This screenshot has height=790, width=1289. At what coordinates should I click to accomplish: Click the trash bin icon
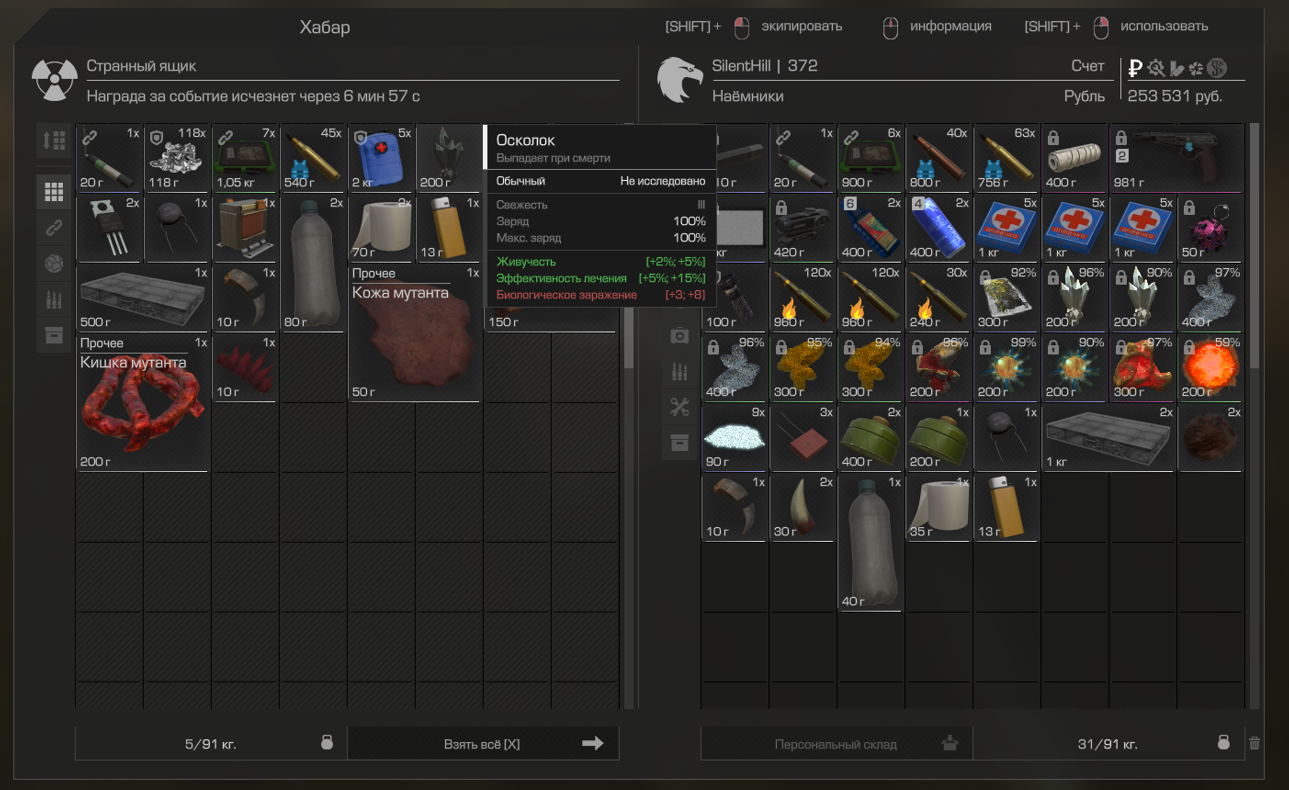pyautogui.click(x=1254, y=743)
